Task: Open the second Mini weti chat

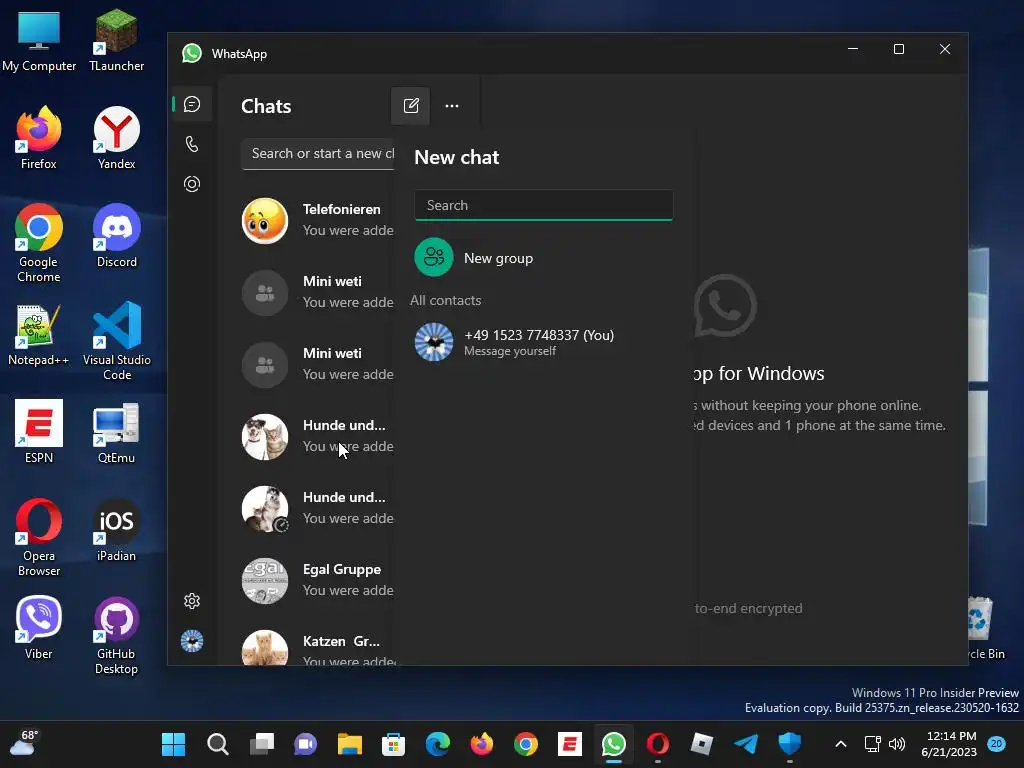Action: (315, 364)
